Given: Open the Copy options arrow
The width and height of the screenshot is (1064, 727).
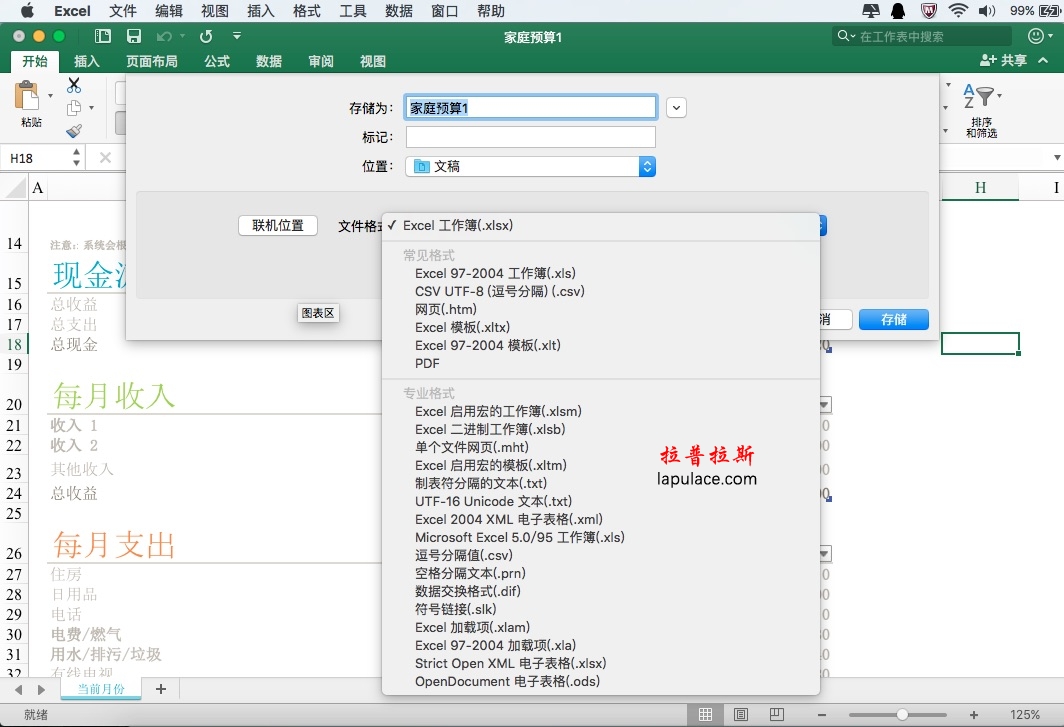Looking at the screenshot, I should pyautogui.click(x=91, y=108).
